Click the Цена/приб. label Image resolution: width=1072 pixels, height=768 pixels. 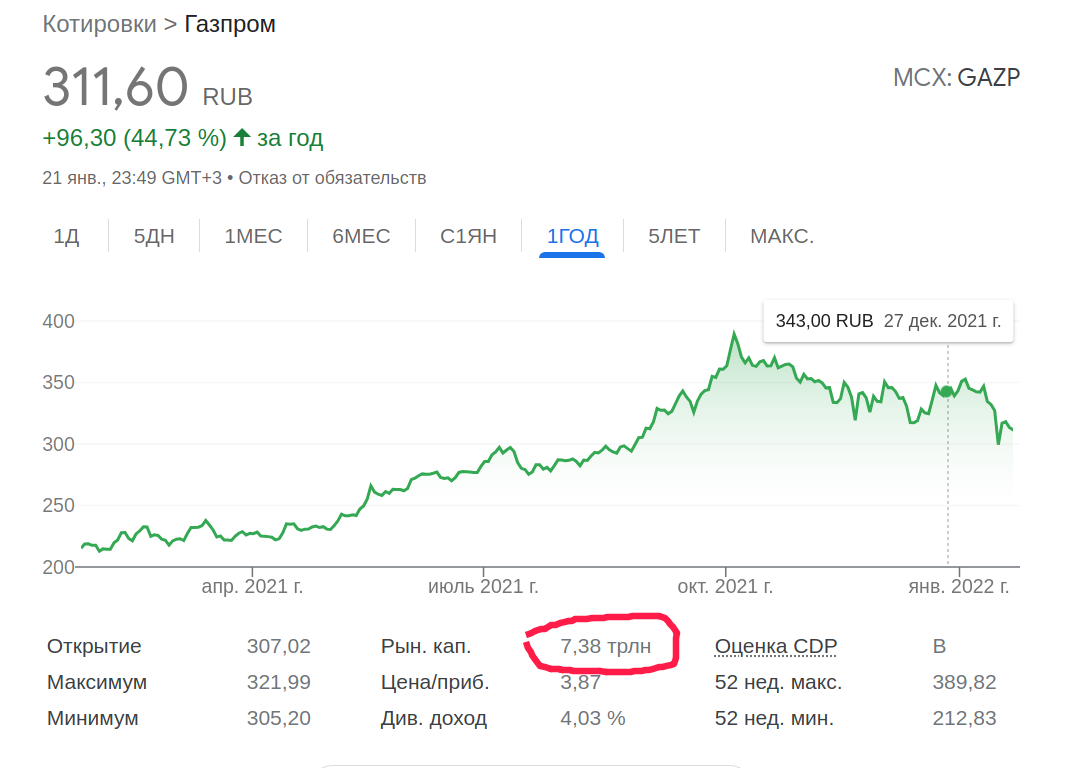tap(435, 682)
